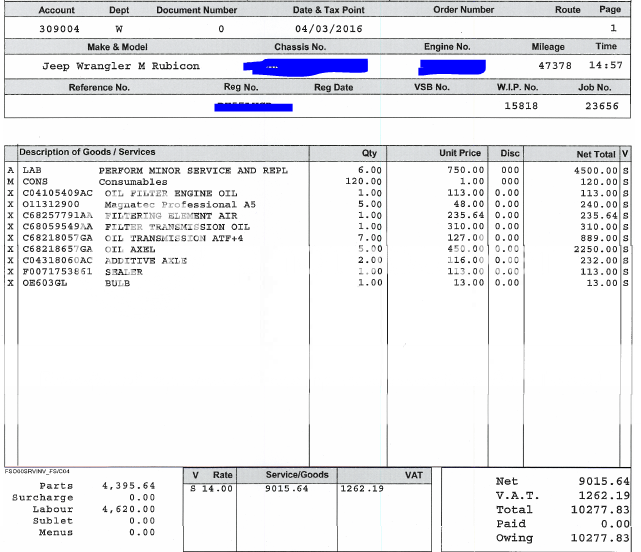Click OIL FILTER ENGINE OIL description
Viewport: 641px width, 552px height.
[x=171, y=193]
